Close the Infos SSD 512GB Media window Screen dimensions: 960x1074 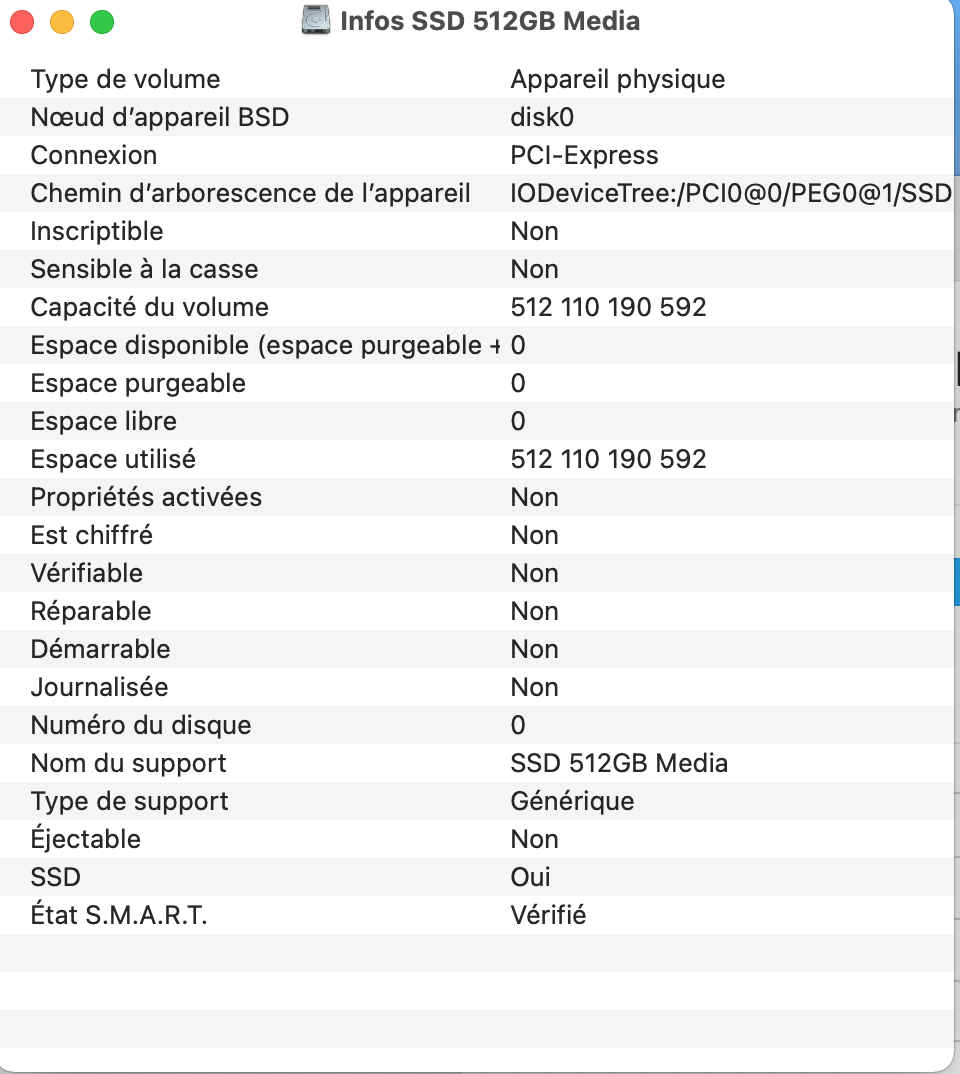pyautogui.click(x=22, y=22)
